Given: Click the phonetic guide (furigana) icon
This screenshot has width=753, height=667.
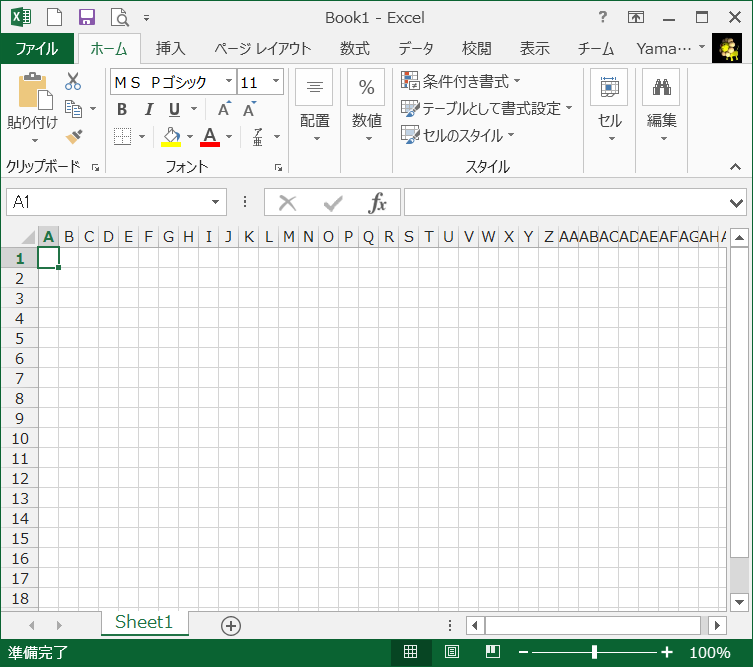Looking at the screenshot, I should click(258, 136).
